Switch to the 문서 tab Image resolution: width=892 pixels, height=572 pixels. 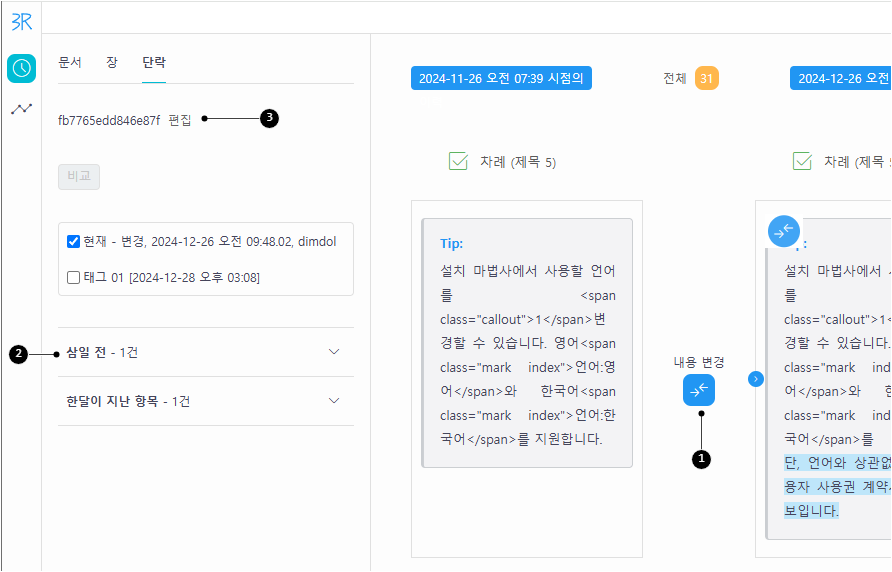(x=70, y=63)
